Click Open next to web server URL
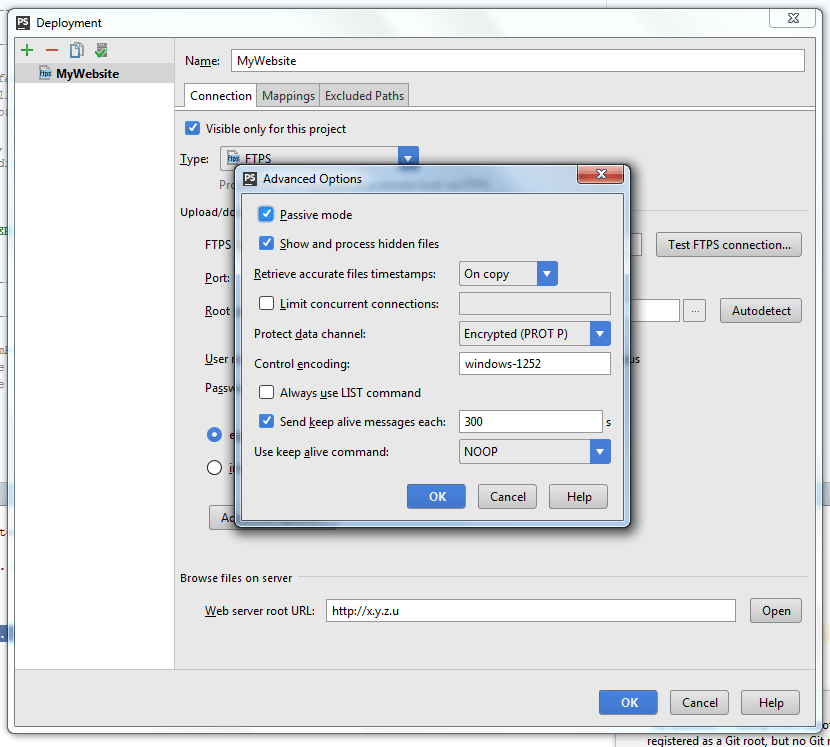The image size is (830, 747). [775, 610]
